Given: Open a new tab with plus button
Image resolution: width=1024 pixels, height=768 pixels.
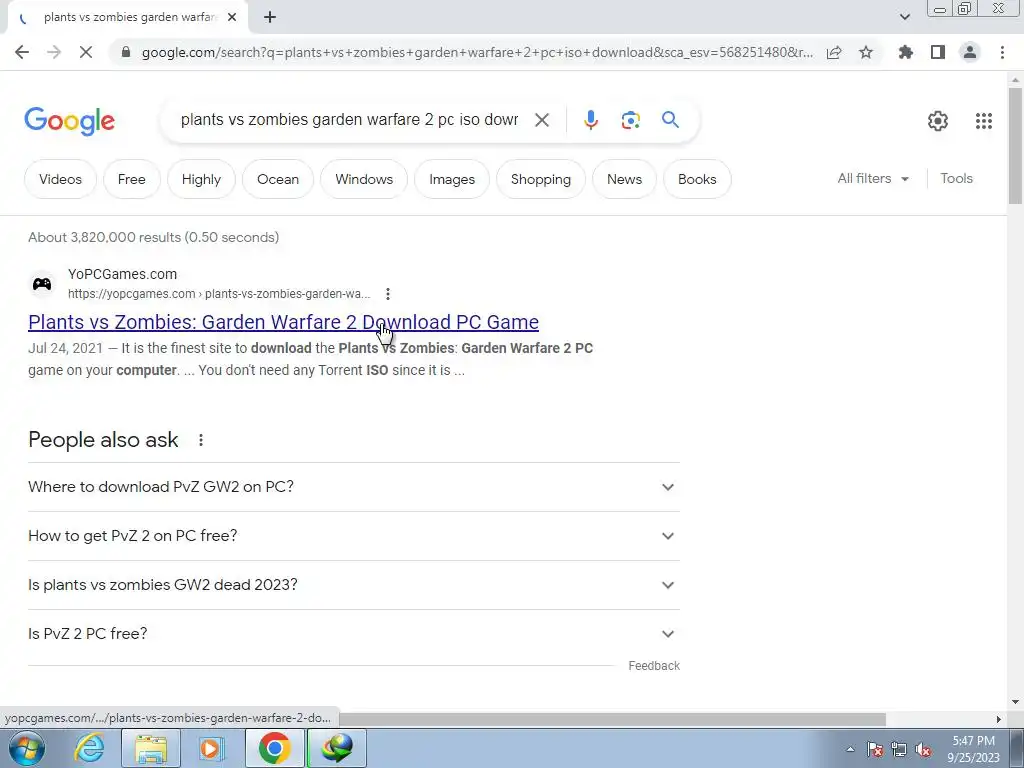Looking at the screenshot, I should tap(270, 17).
